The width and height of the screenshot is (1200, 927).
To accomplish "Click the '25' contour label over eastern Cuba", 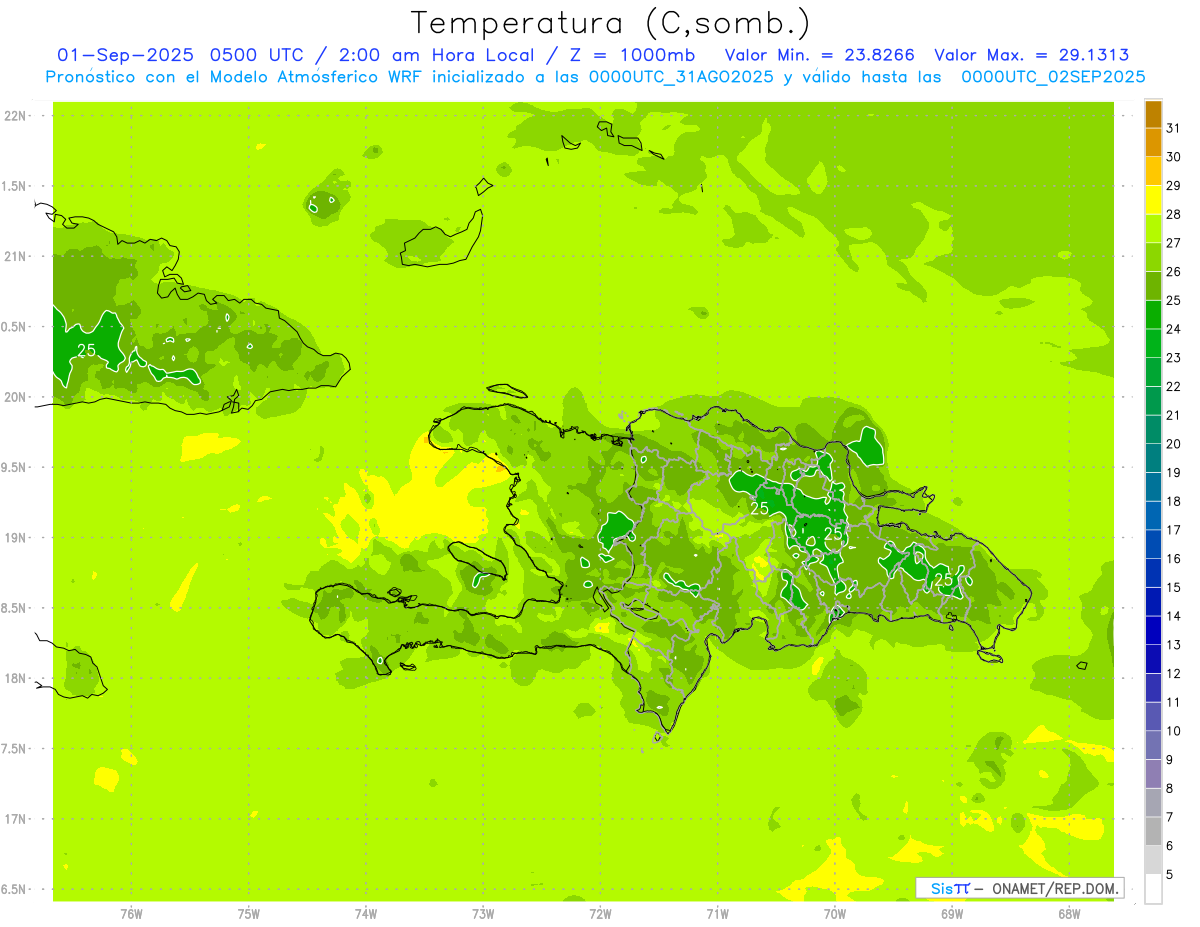I will coord(87,350).
